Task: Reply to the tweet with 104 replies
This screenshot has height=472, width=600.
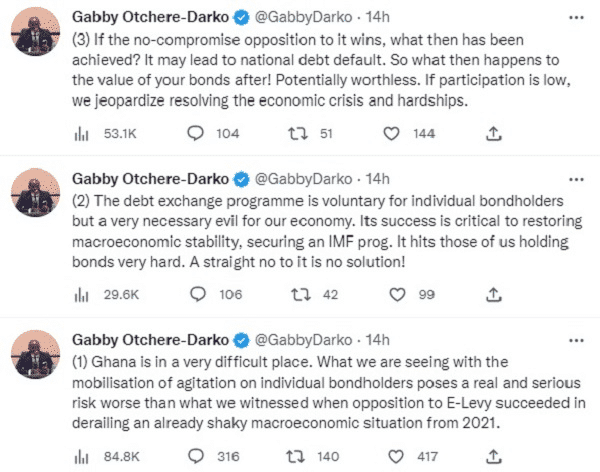Action: tap(198, 133)
